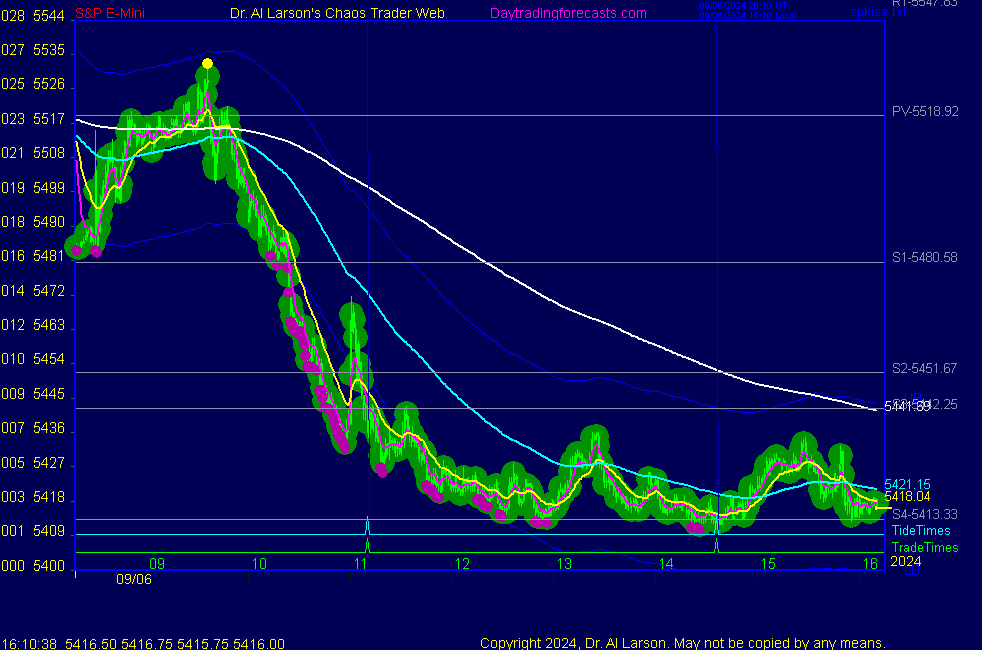
Task: Click the 000 5400 price axis label
Action: (33, 566)
